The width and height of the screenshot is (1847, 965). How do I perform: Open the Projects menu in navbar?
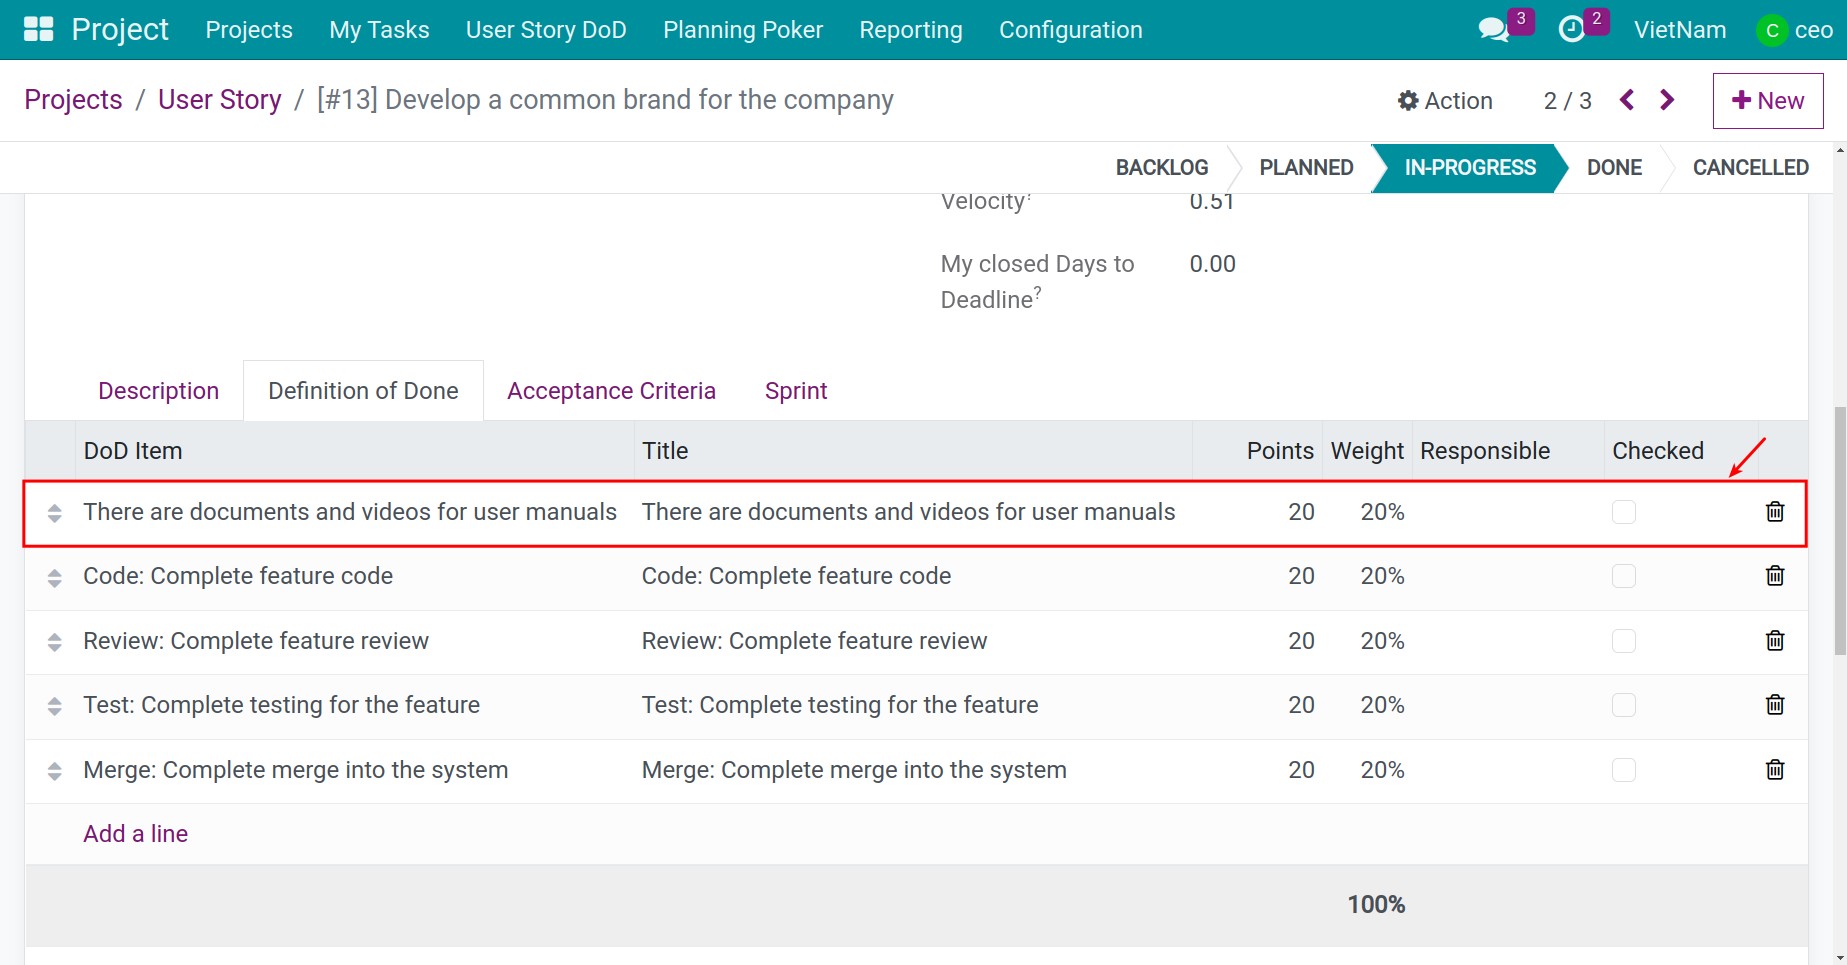tap(249, 30)
